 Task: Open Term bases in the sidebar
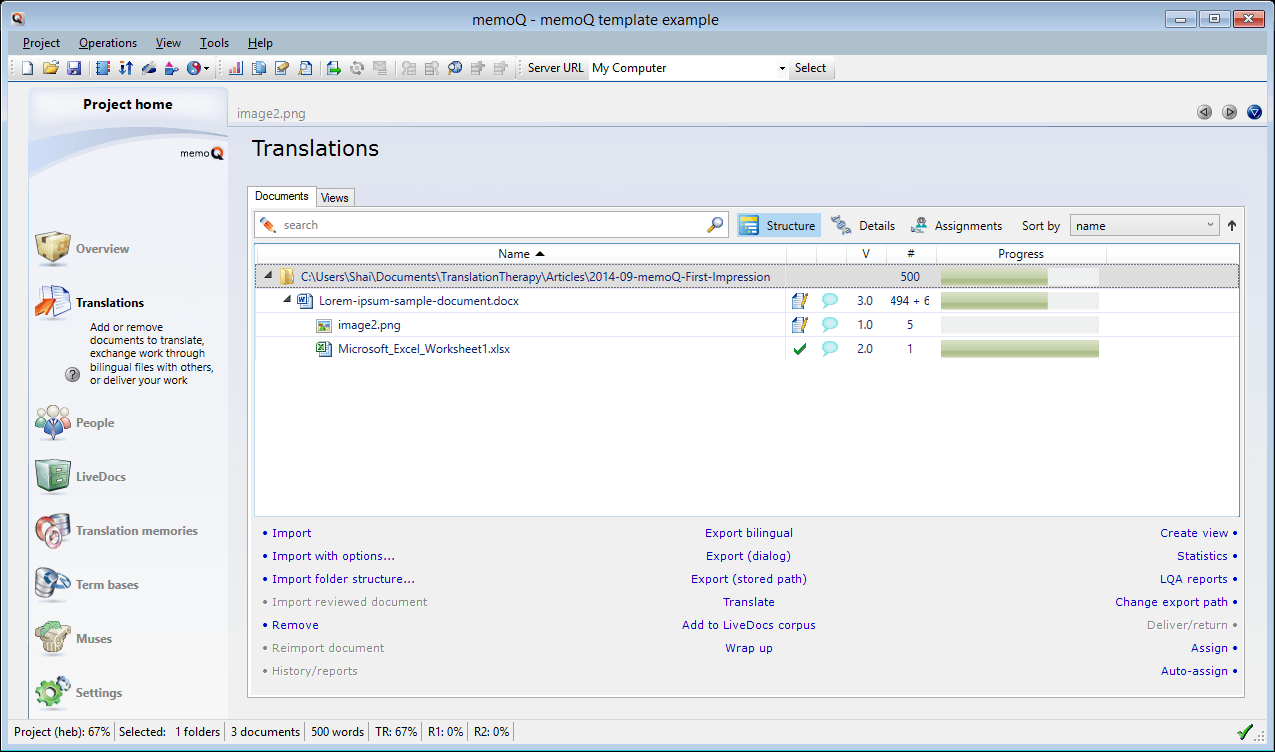[x=88, y=585]
